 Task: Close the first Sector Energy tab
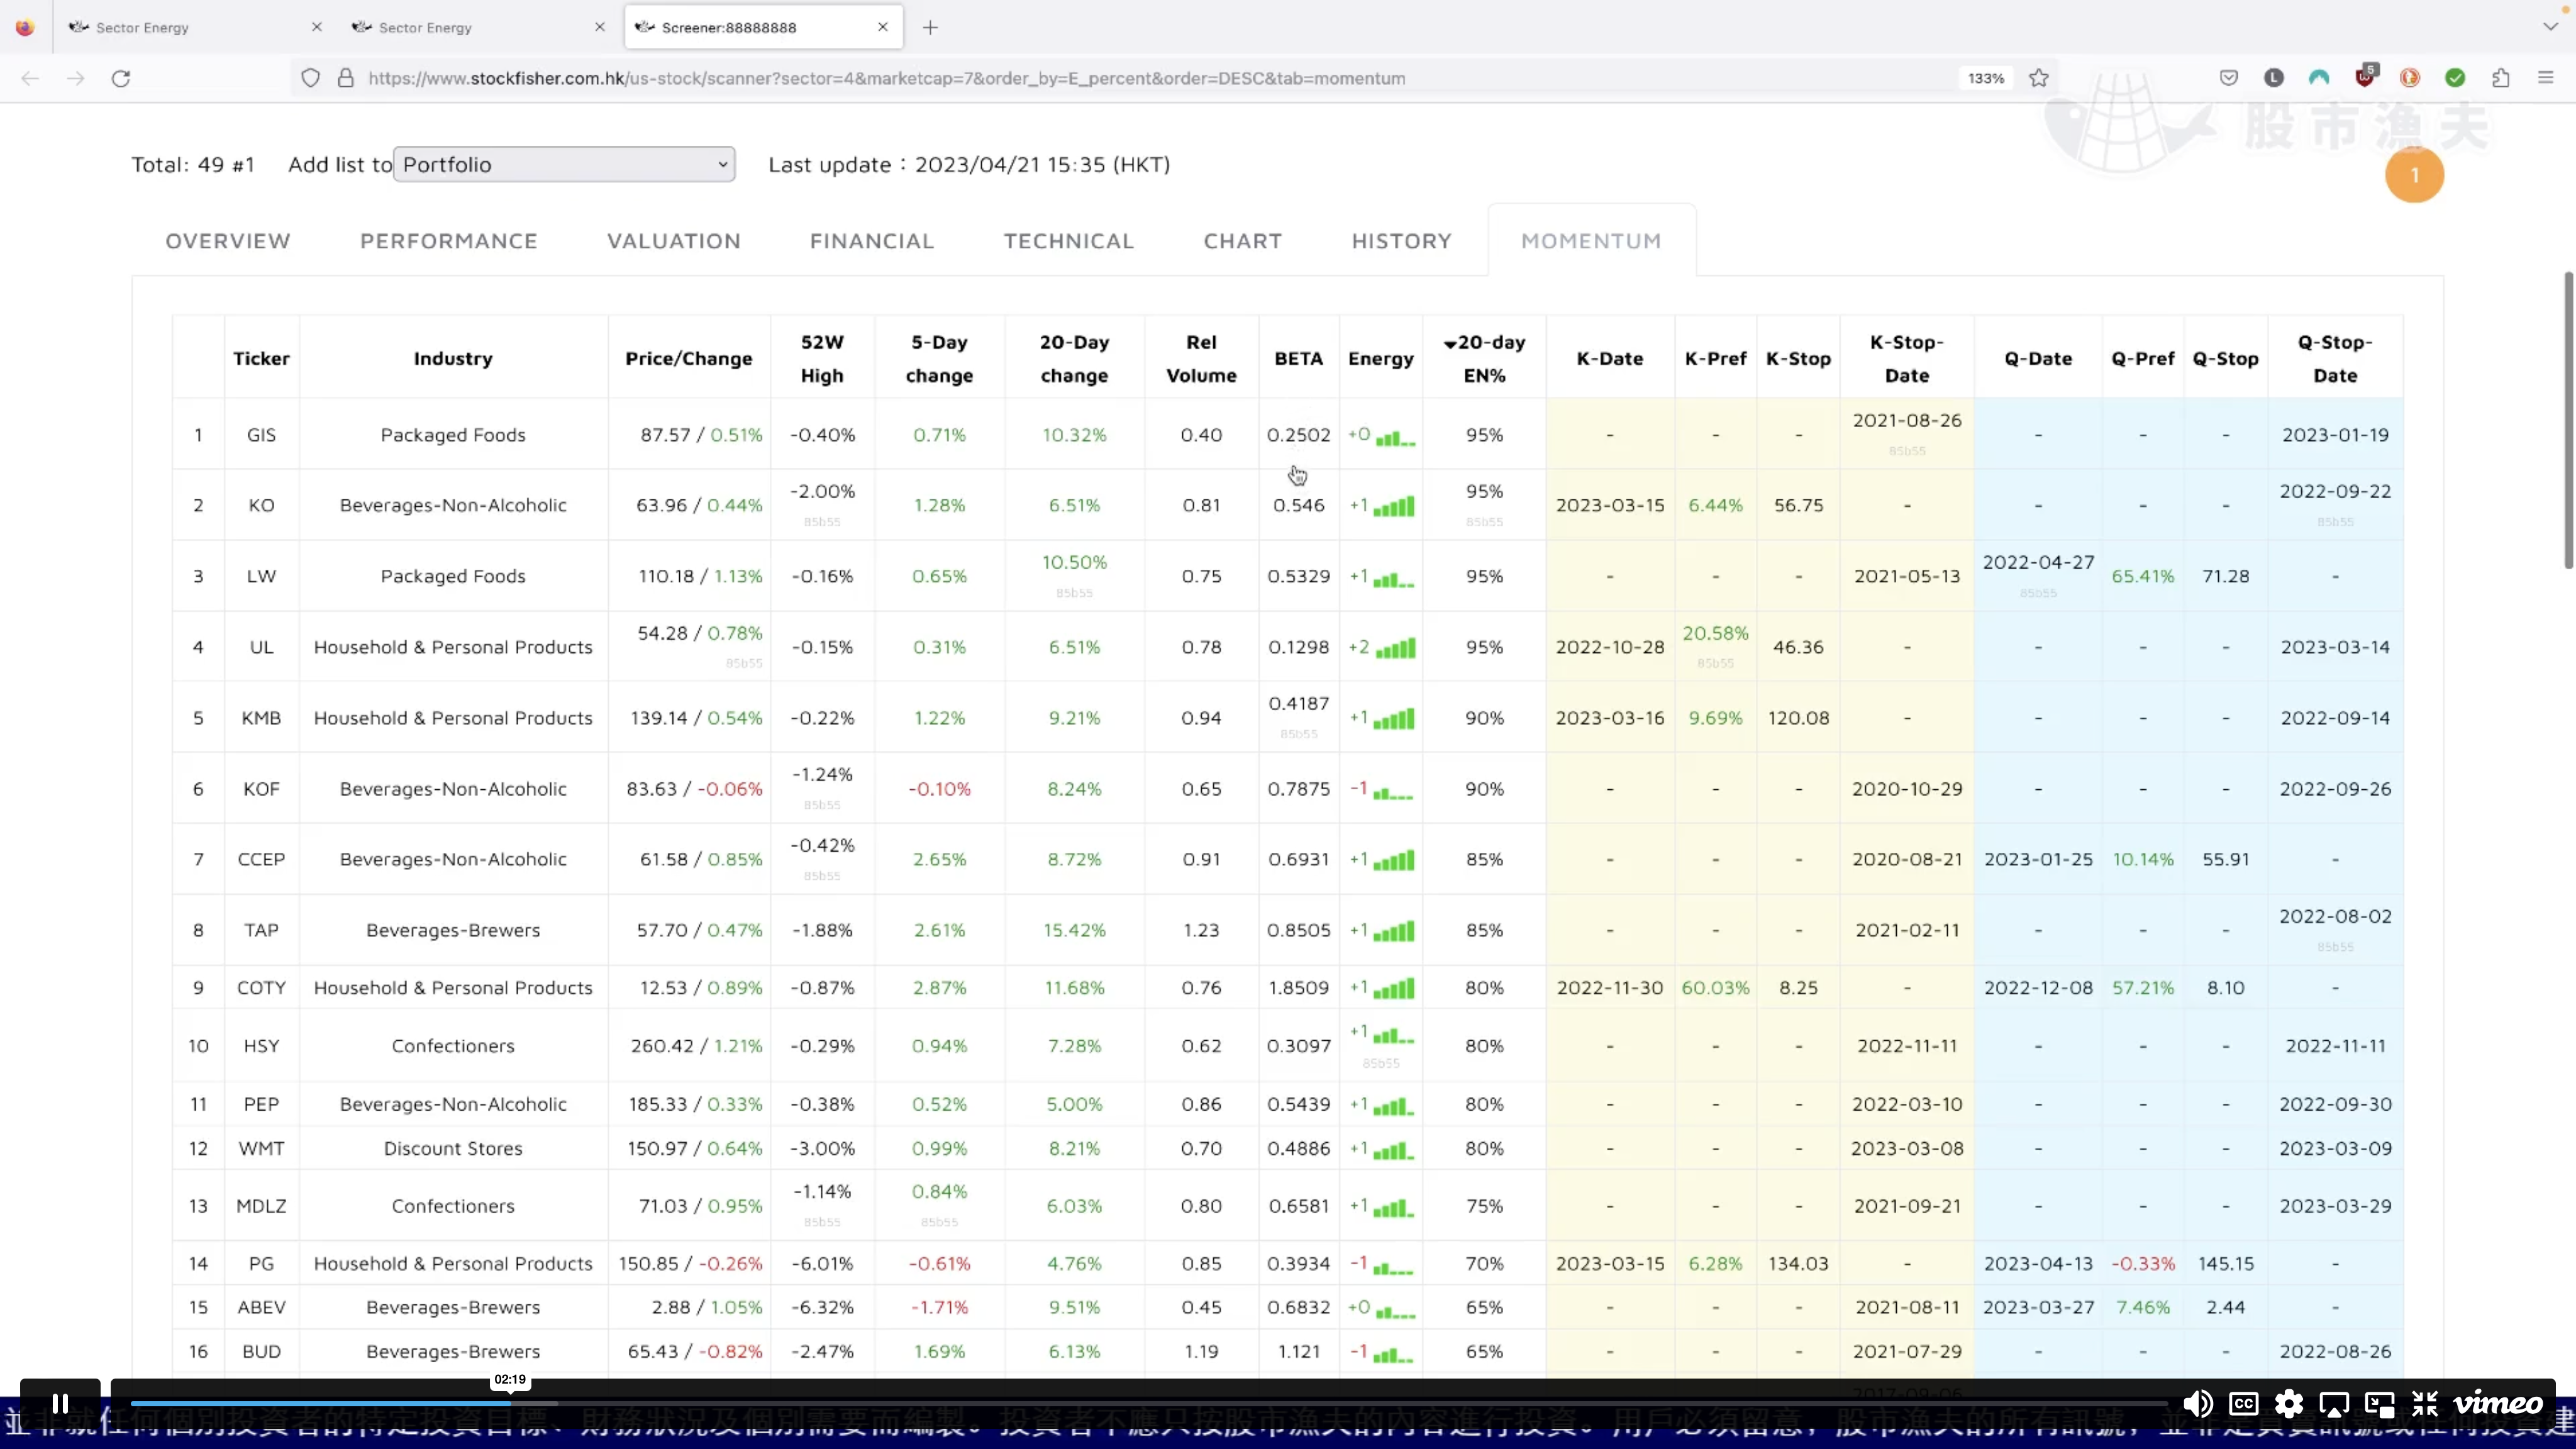(317, 27)
